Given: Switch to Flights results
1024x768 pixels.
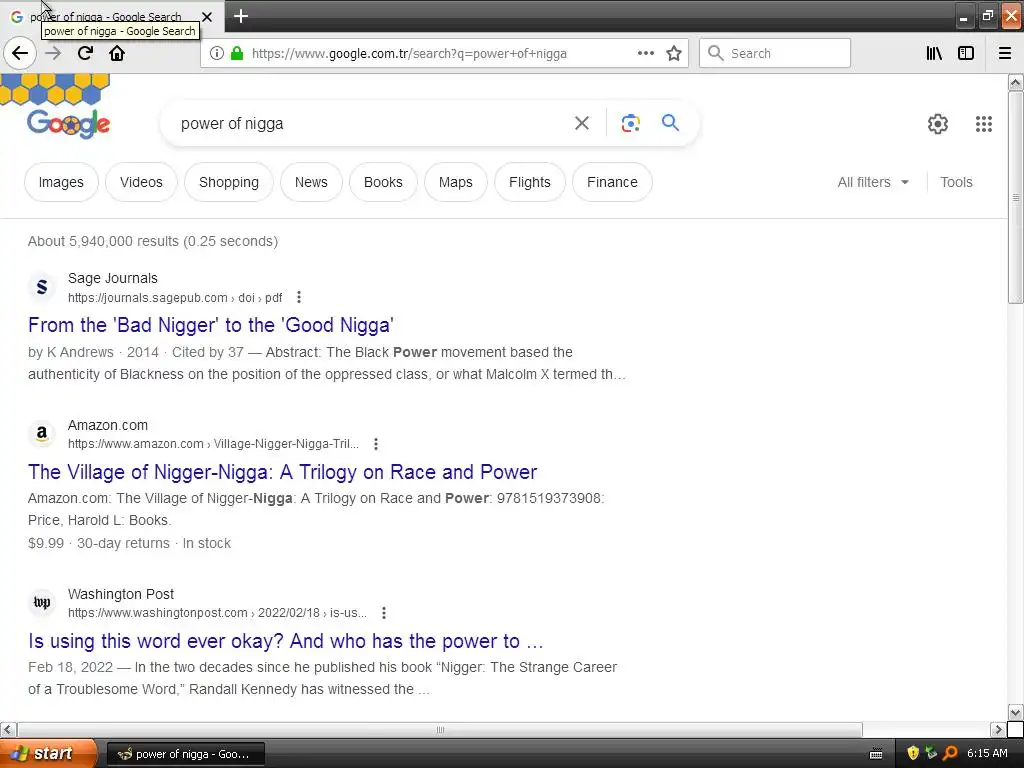Looking at the screenshot, I should pos(530,182).
